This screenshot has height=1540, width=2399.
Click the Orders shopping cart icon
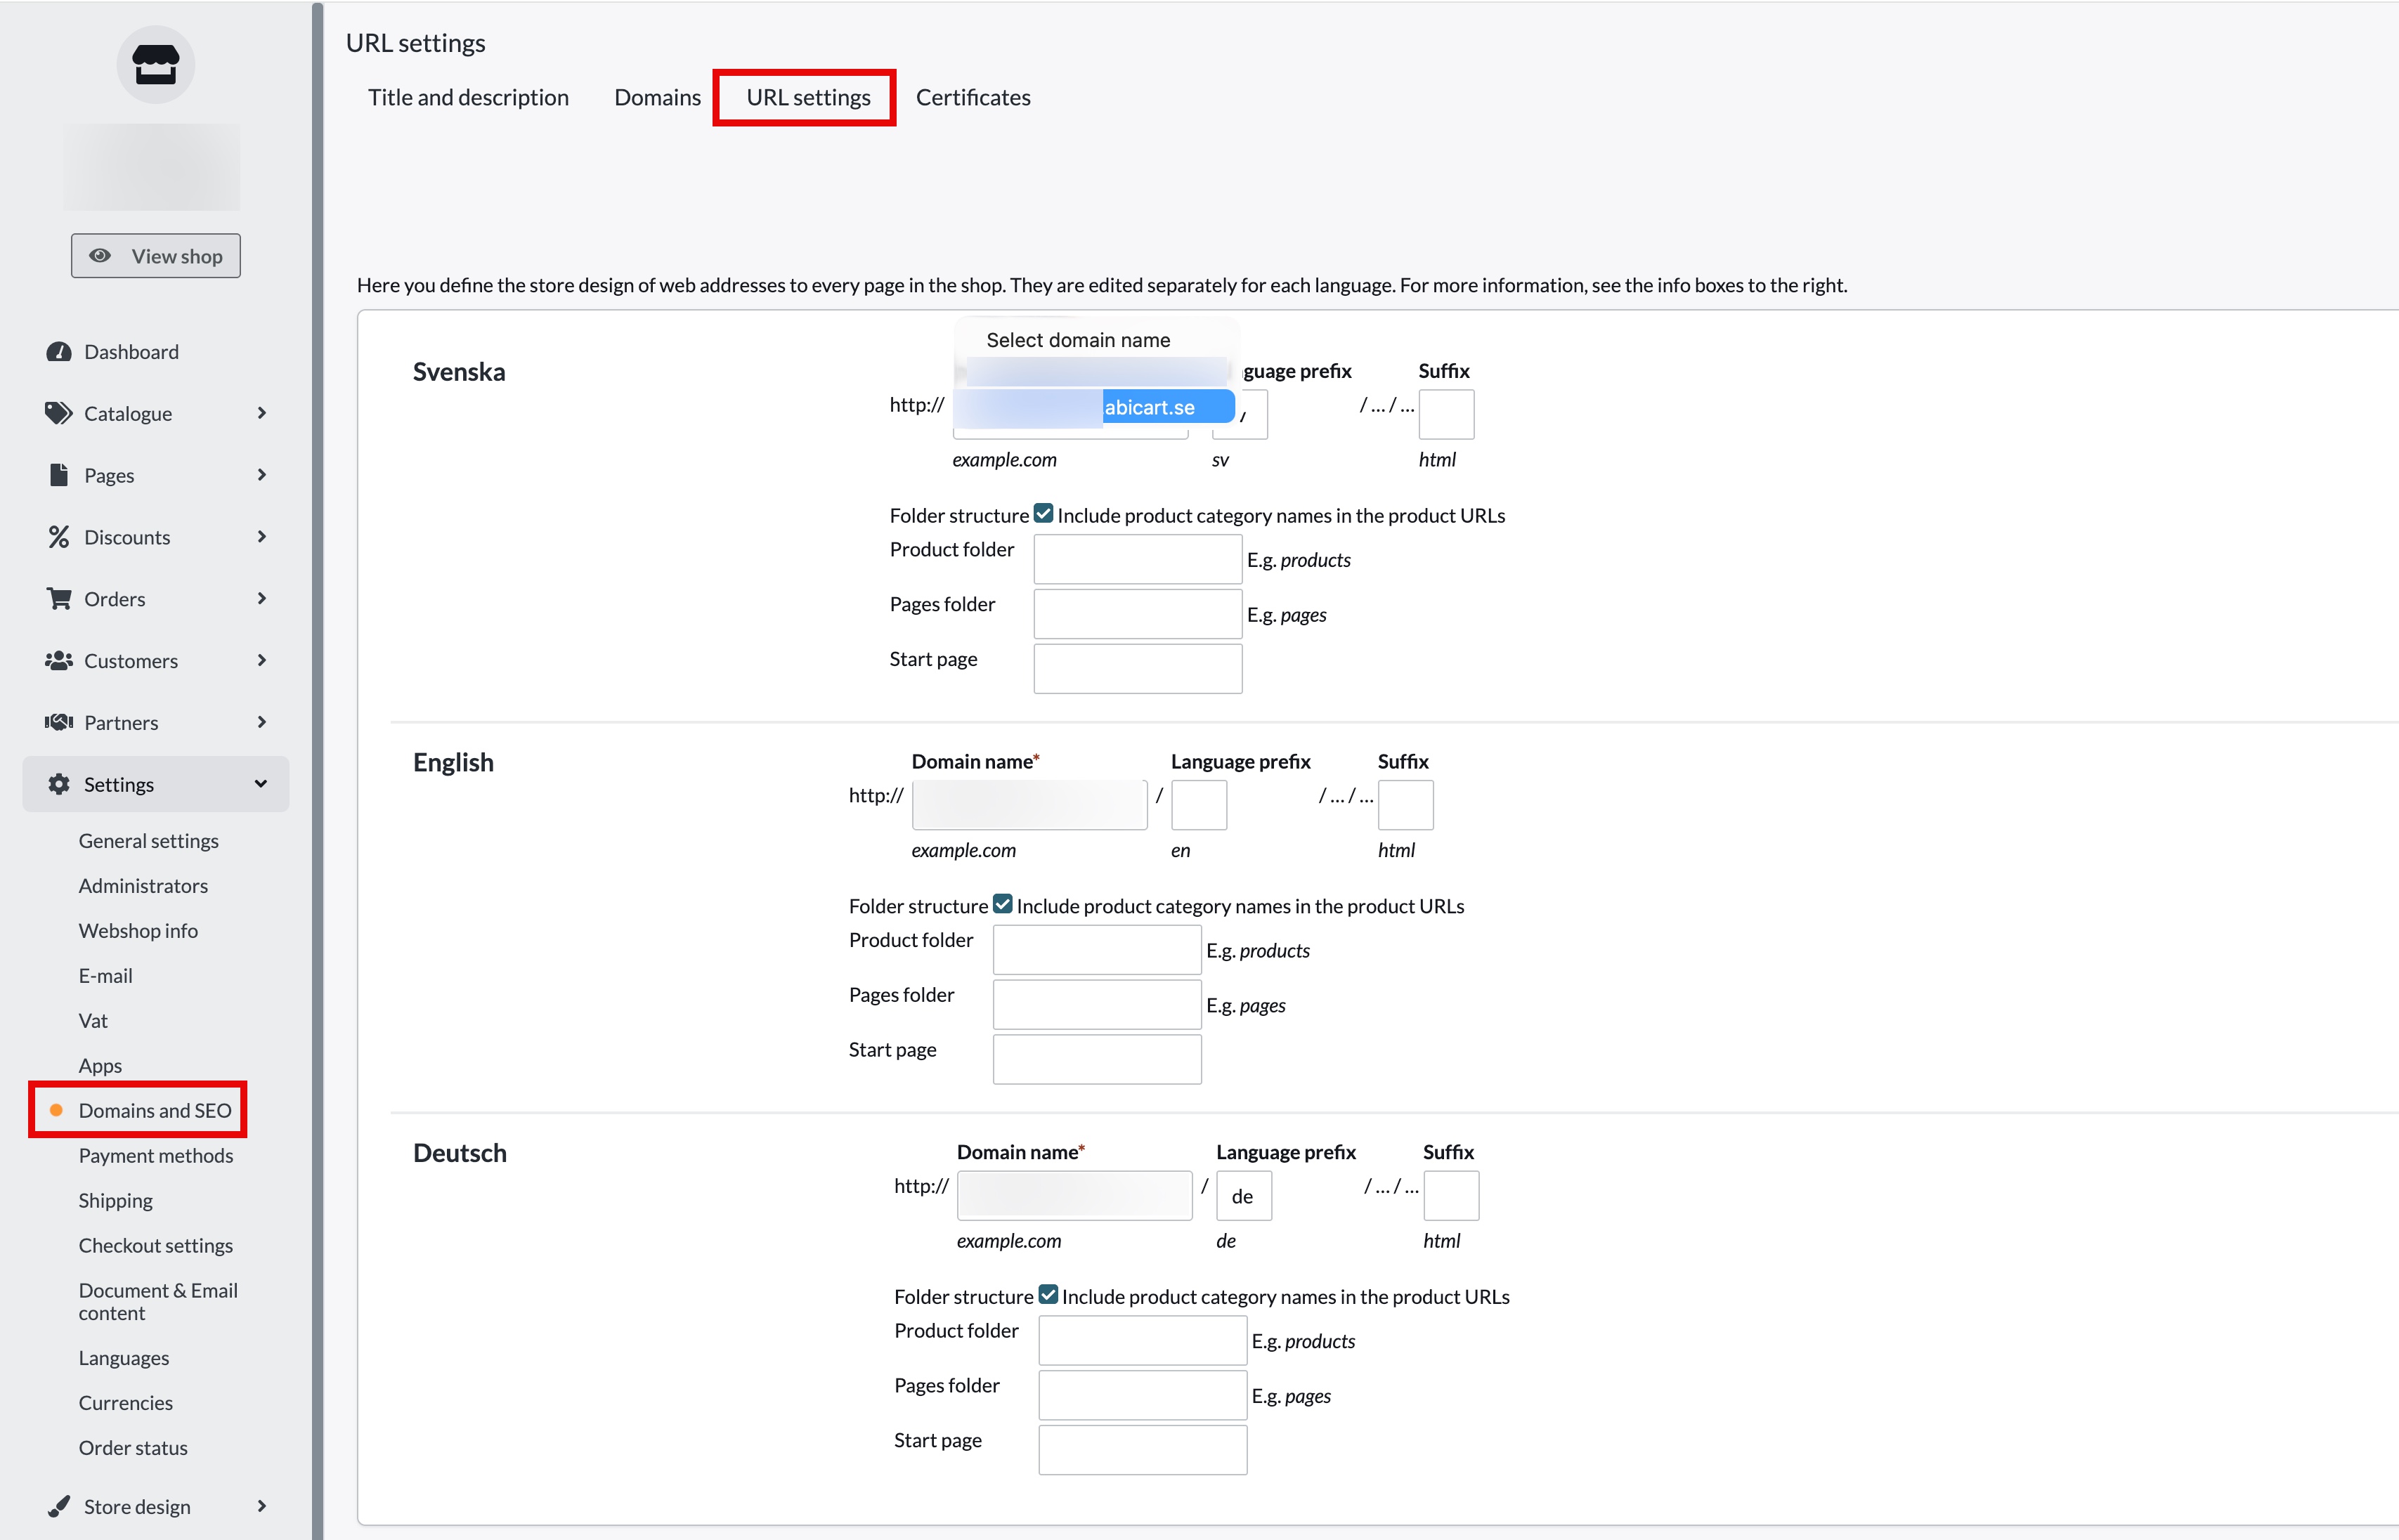[x=59, y=599]
